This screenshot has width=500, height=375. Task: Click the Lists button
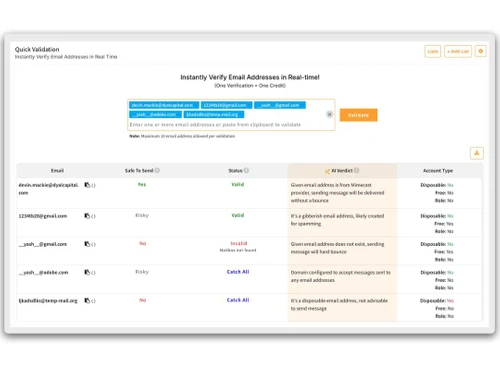433,51
